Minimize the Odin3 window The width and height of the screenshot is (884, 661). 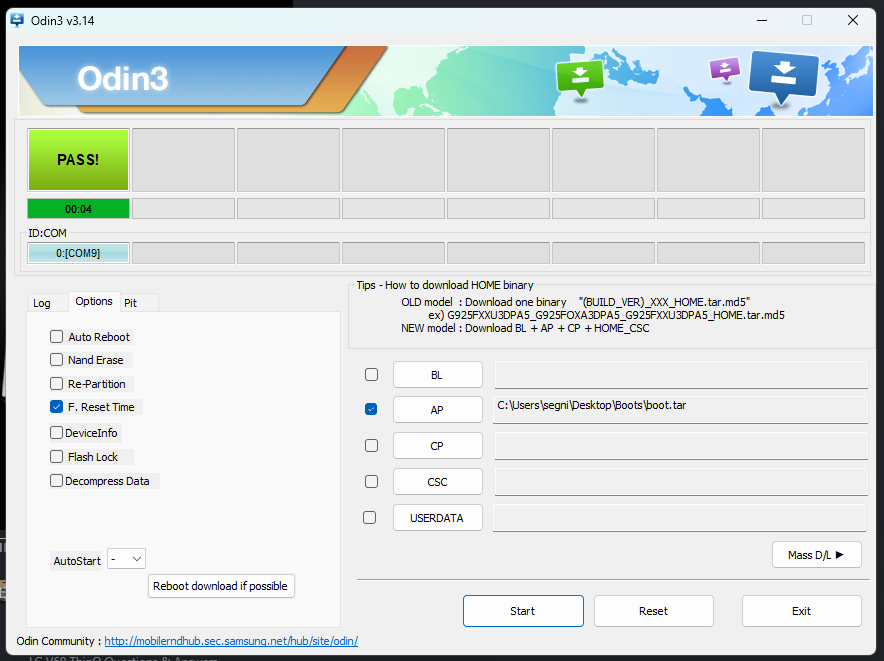762,20
